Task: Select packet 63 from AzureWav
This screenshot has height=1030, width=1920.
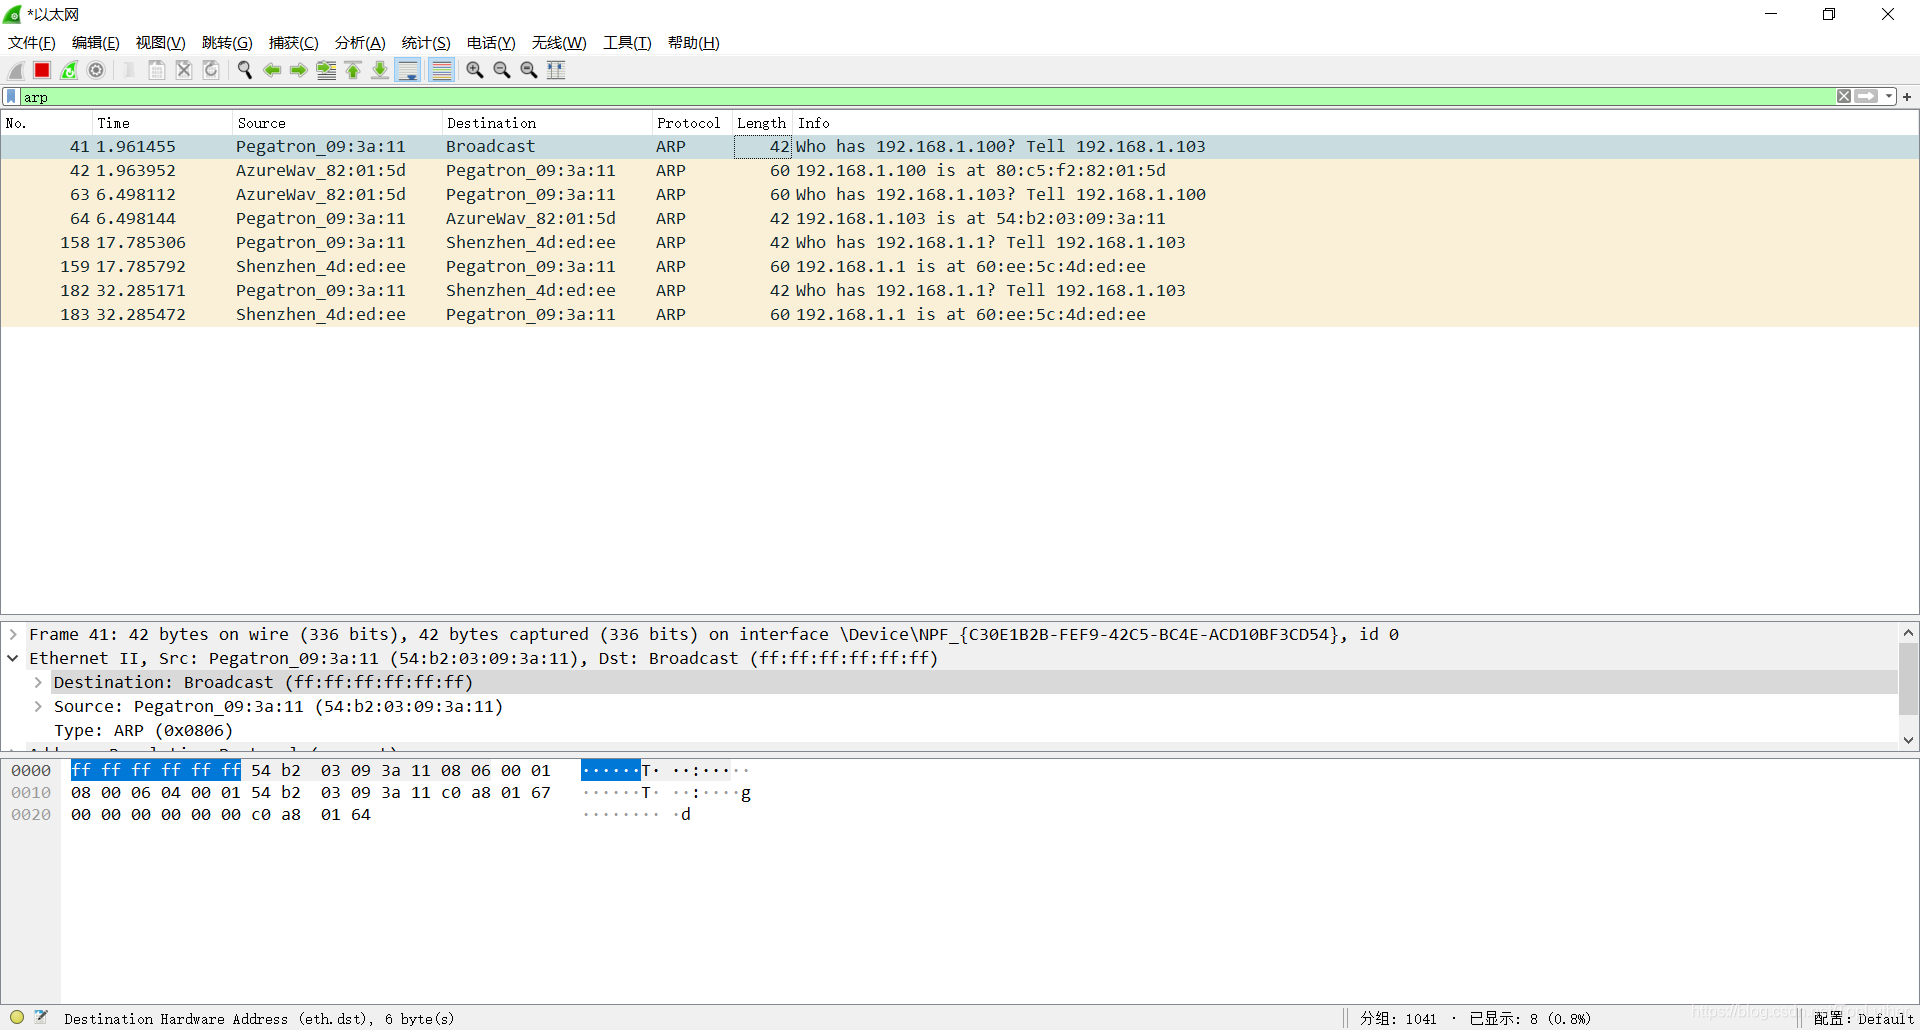Action: coord(959,194)
